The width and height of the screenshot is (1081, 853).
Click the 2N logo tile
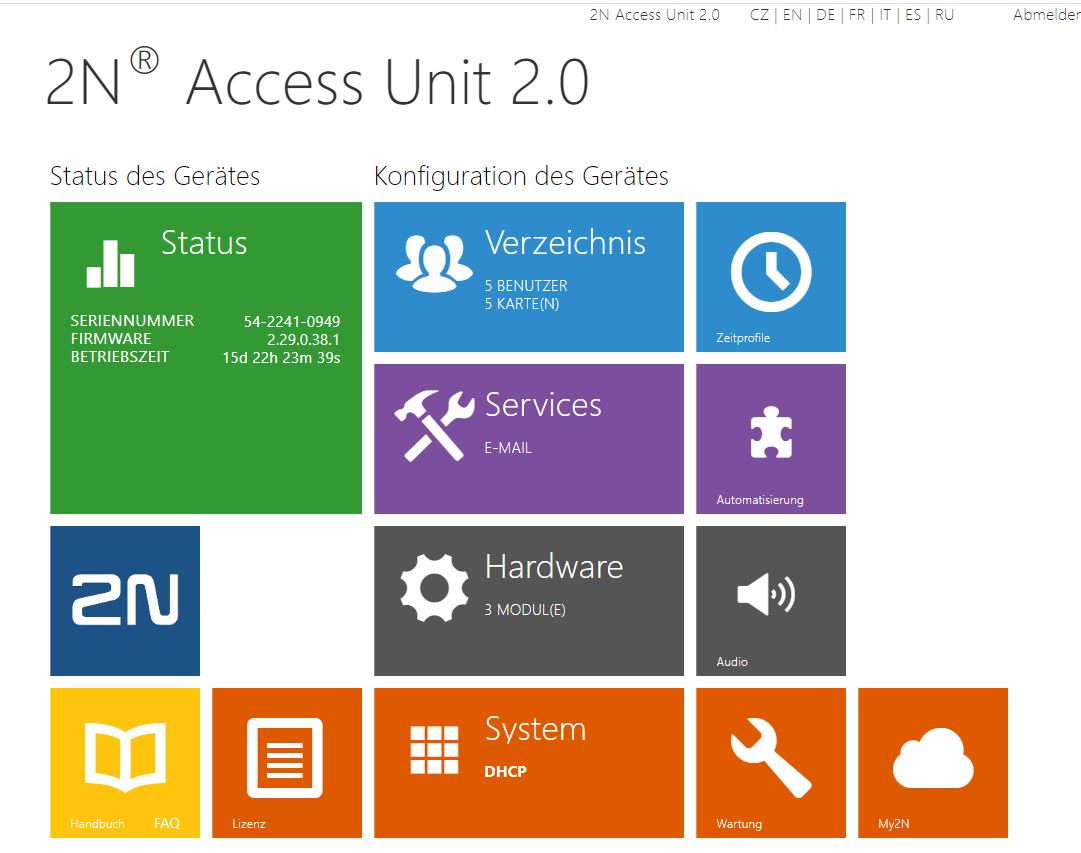point(125,601)
